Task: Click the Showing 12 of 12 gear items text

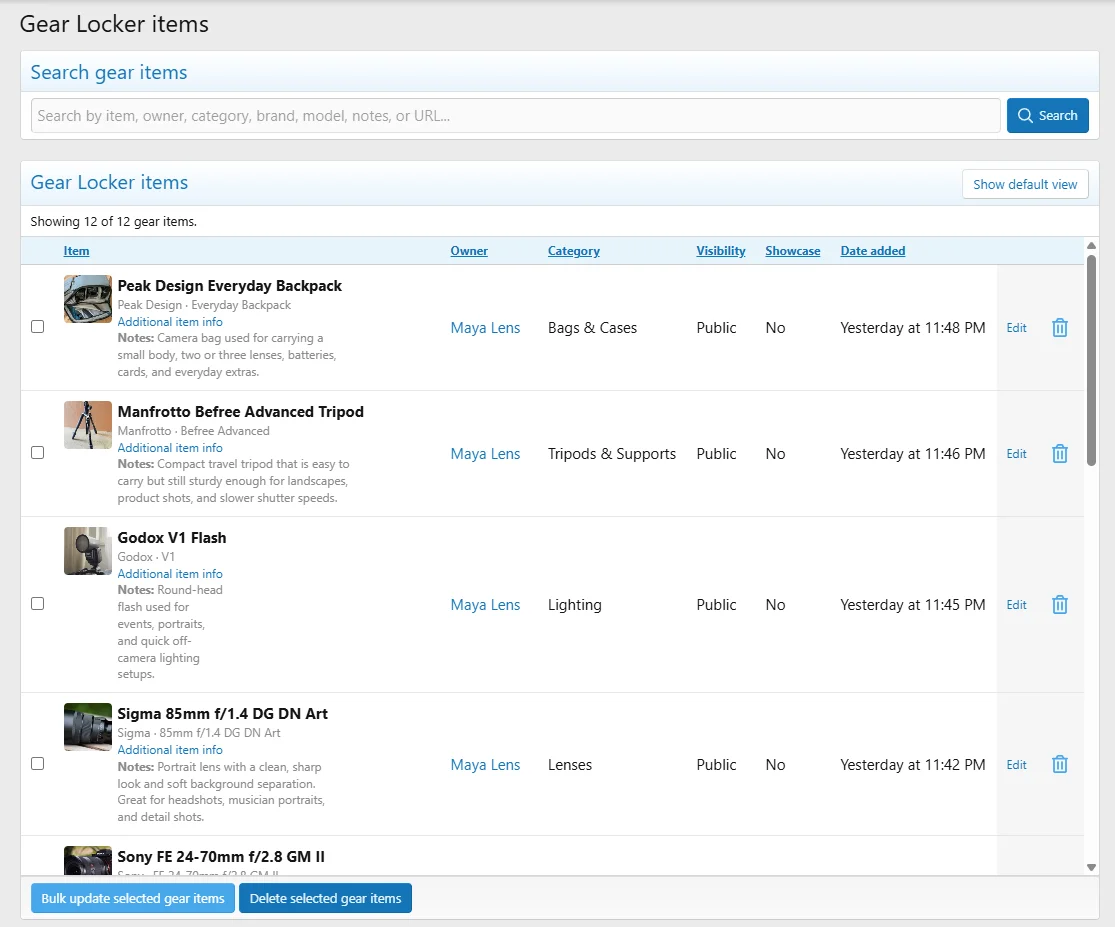Action: (114, 221)
